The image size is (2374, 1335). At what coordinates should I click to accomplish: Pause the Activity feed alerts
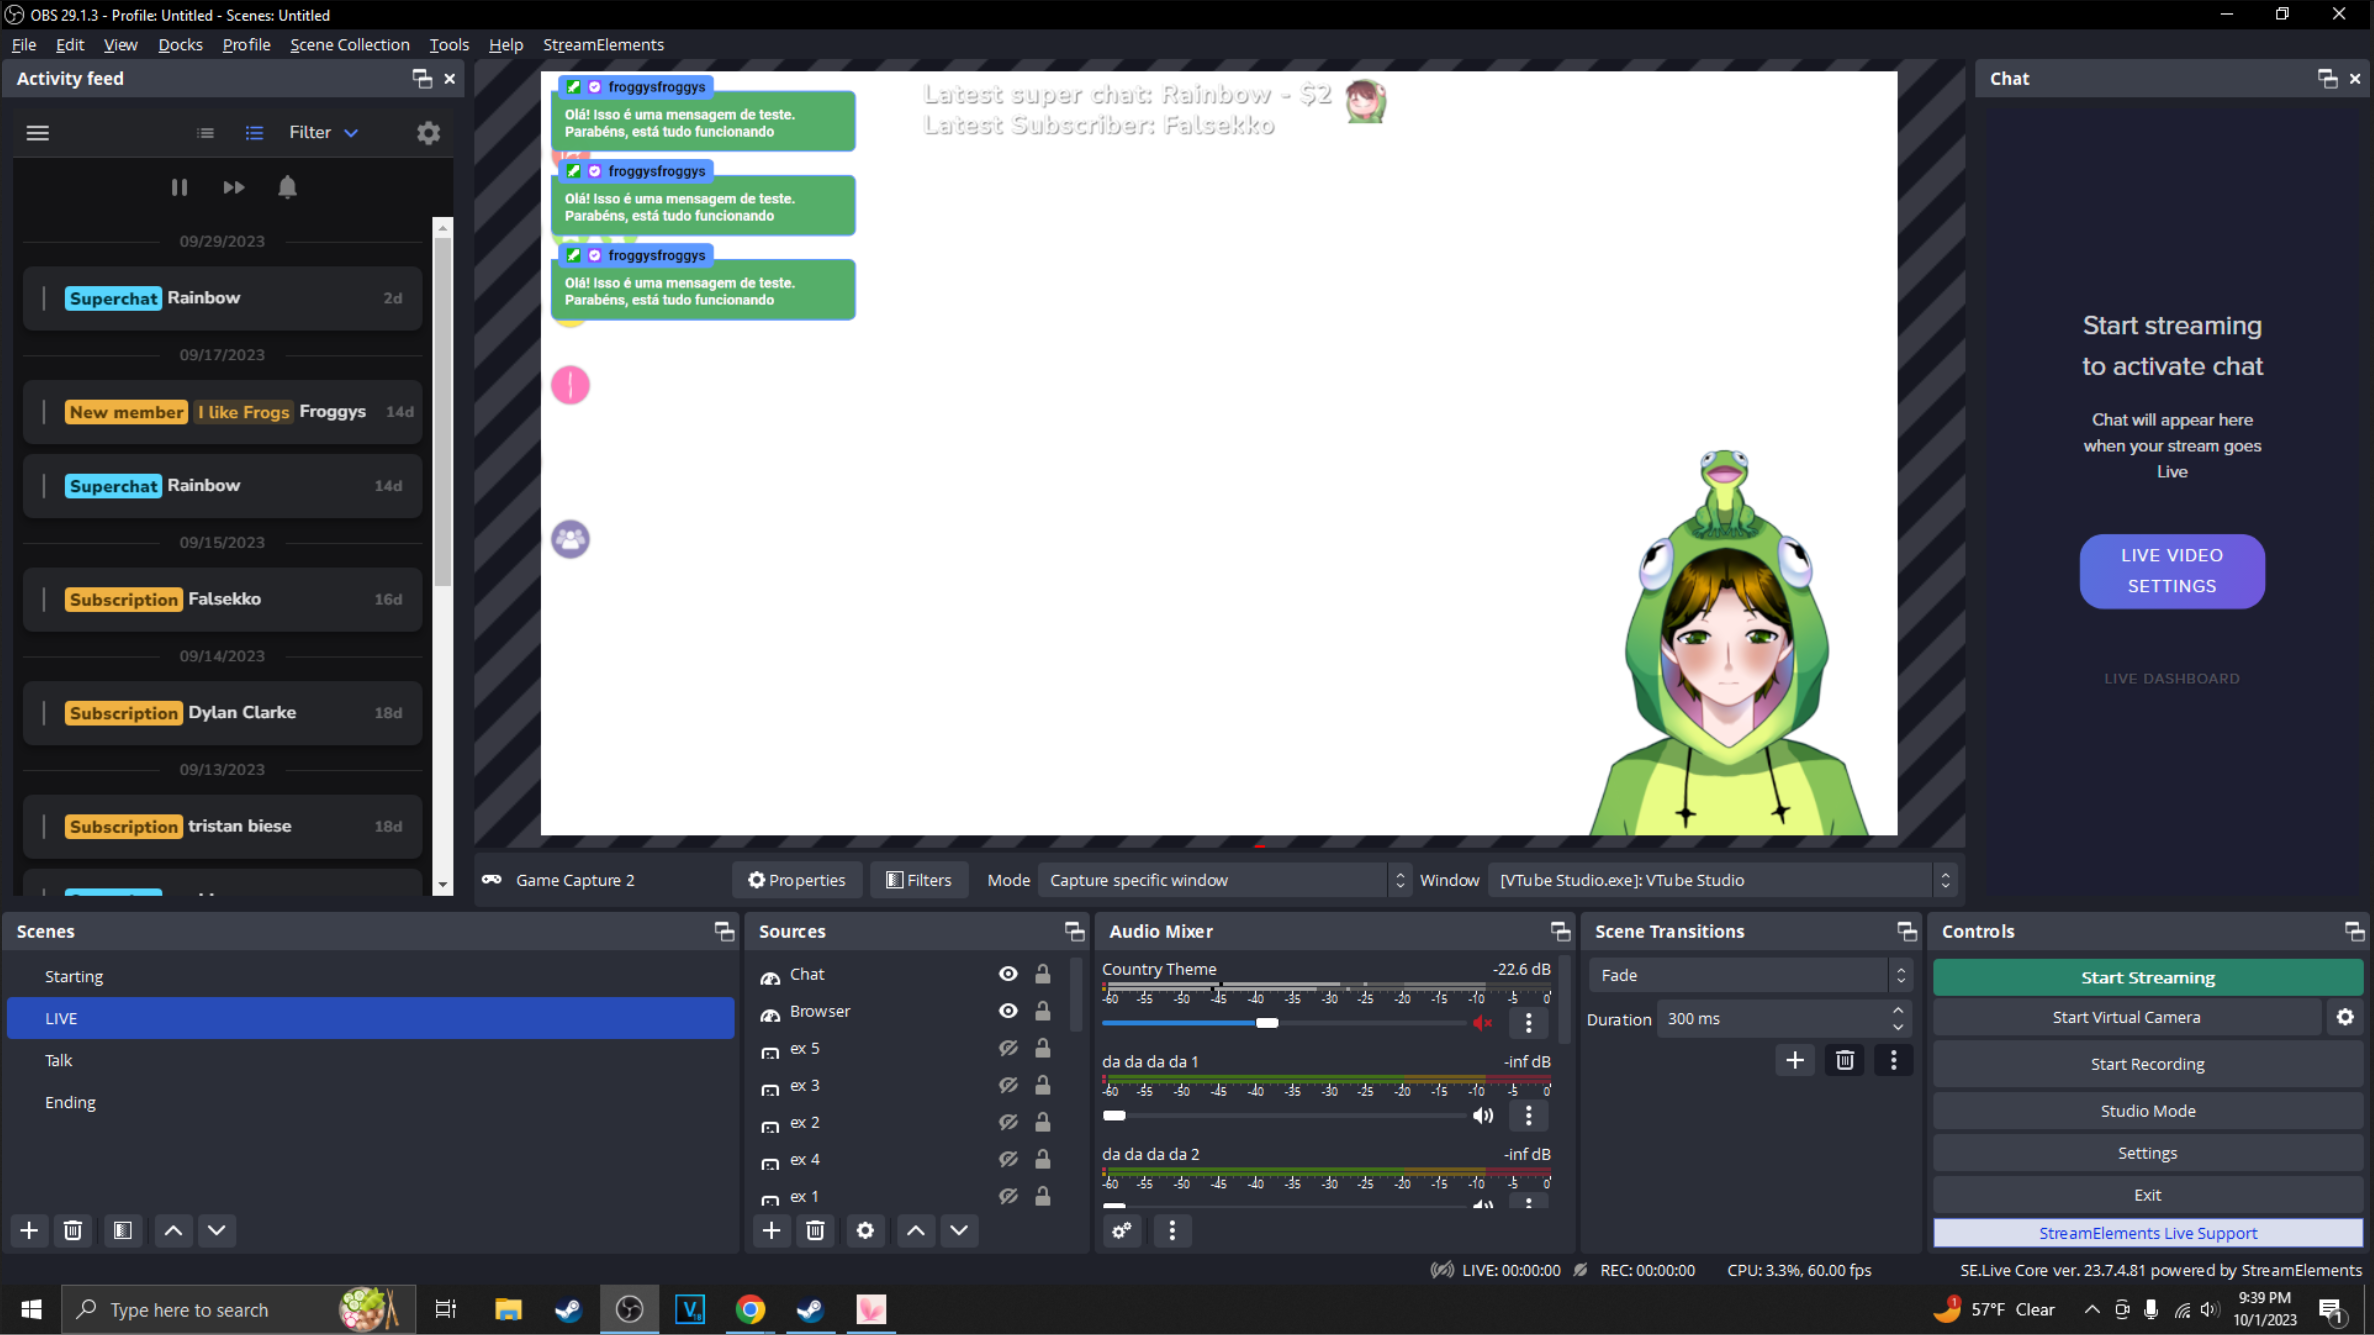point(179,187)
